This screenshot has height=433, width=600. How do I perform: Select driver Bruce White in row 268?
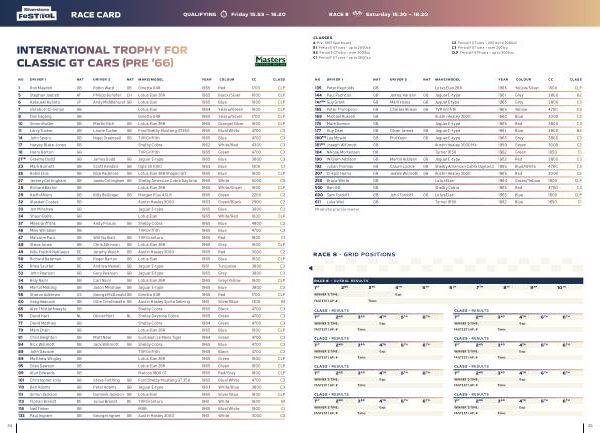tap(338, 181)
